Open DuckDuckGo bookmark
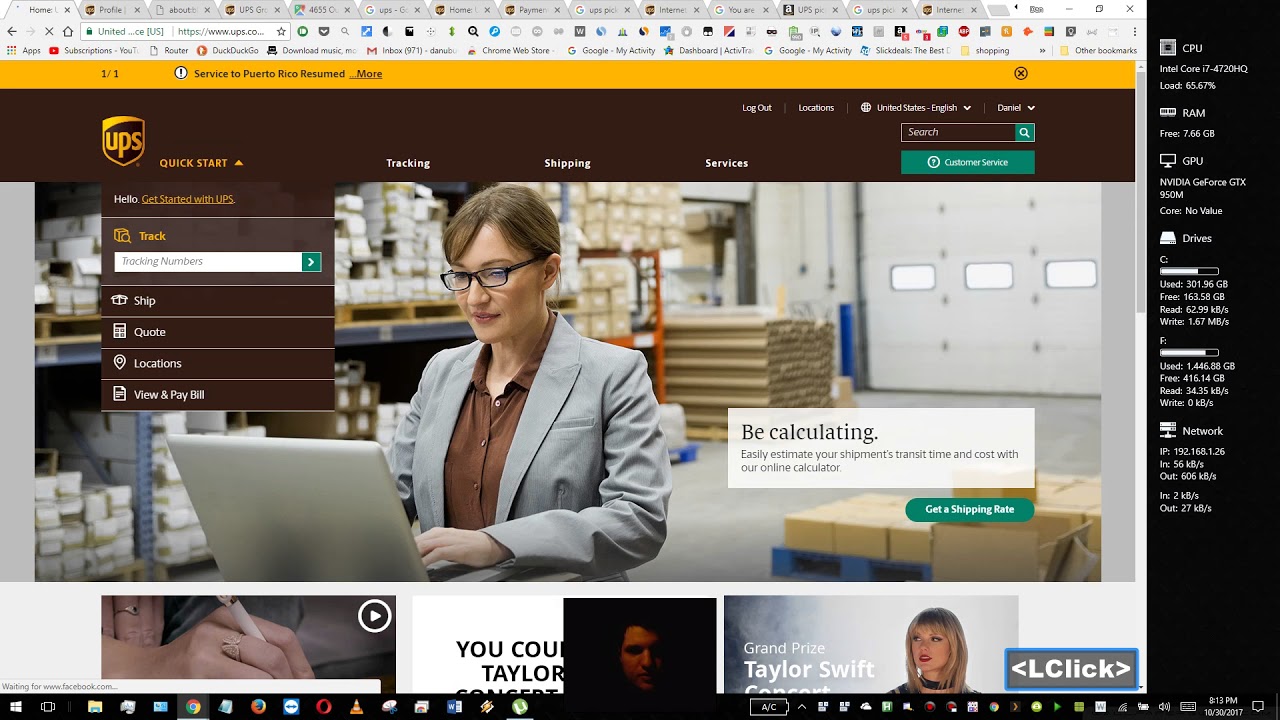This screenshot has width=1280, height=720. pyautogui.click(x=227, y=50)
